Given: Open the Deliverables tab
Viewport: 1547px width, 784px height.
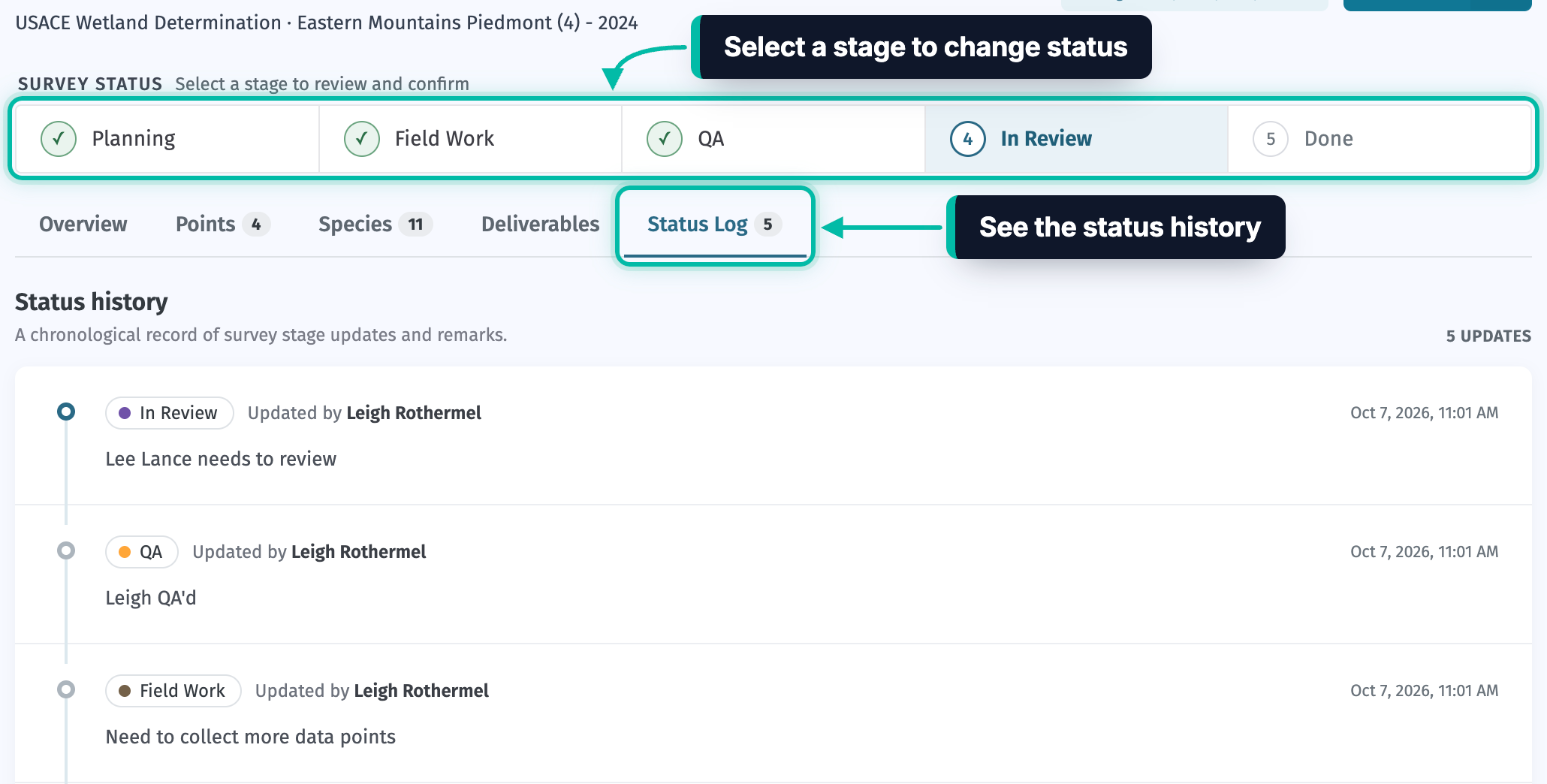Looking at the screenshot, I should click(540, 224).
